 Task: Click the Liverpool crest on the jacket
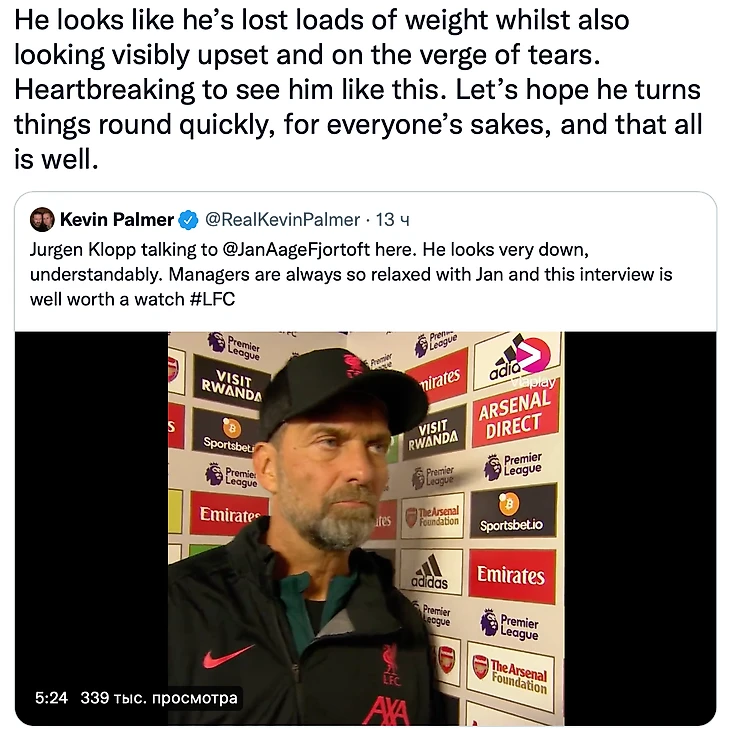389,663
